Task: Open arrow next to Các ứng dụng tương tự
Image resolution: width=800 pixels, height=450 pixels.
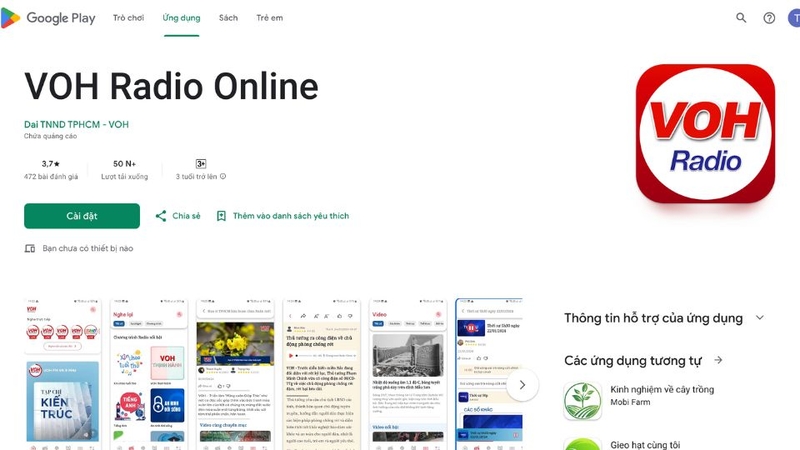Action: pos(718,360)
